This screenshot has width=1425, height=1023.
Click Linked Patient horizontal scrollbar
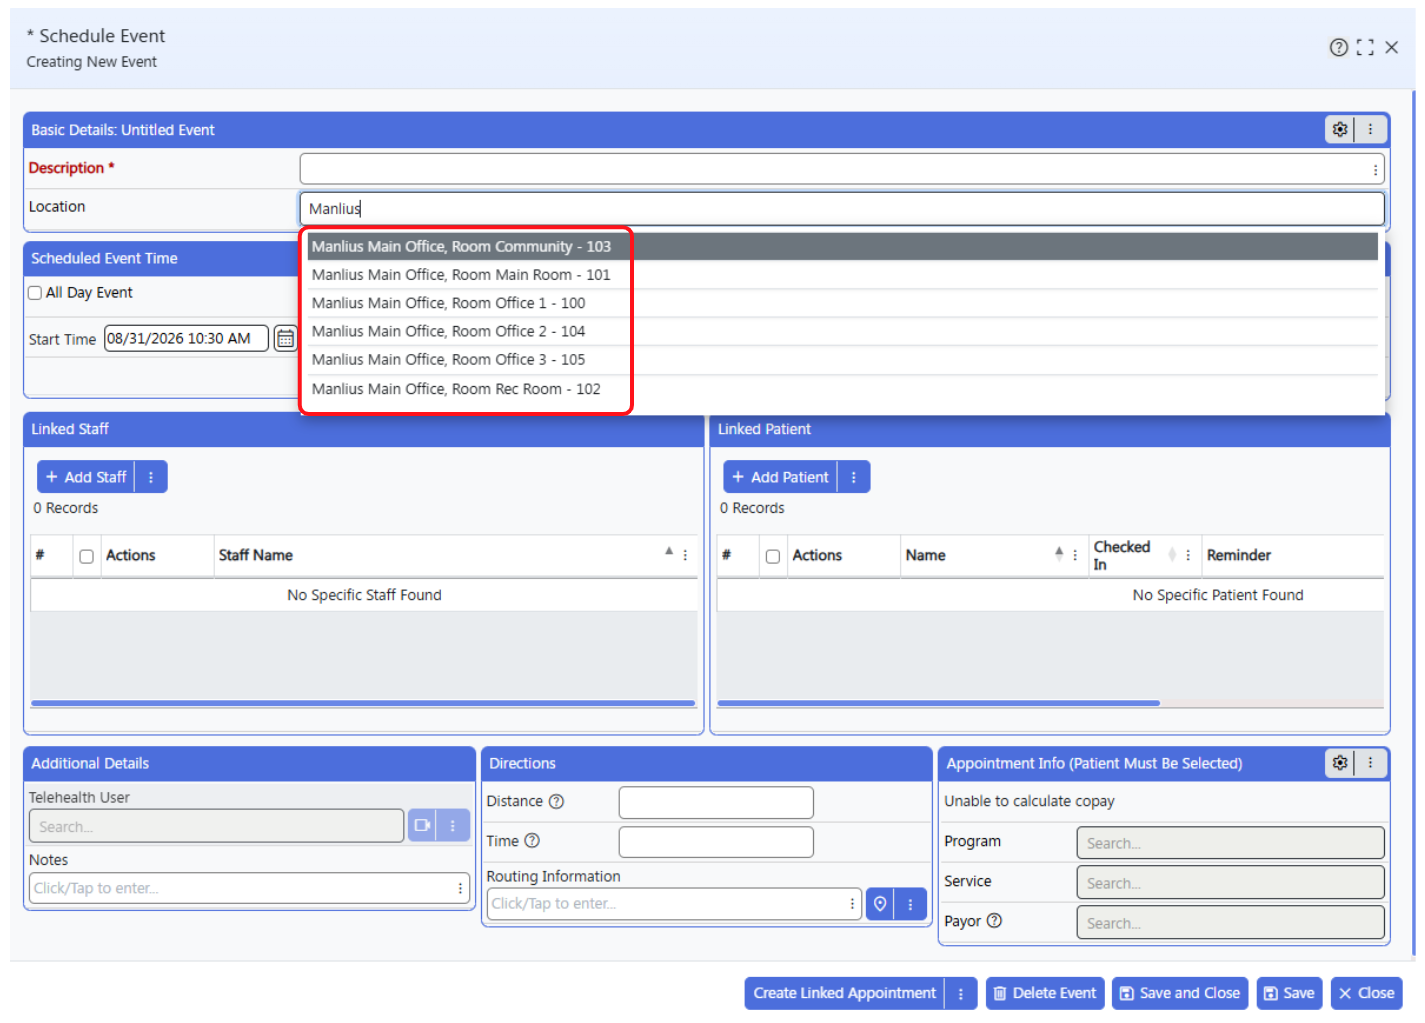938,703
